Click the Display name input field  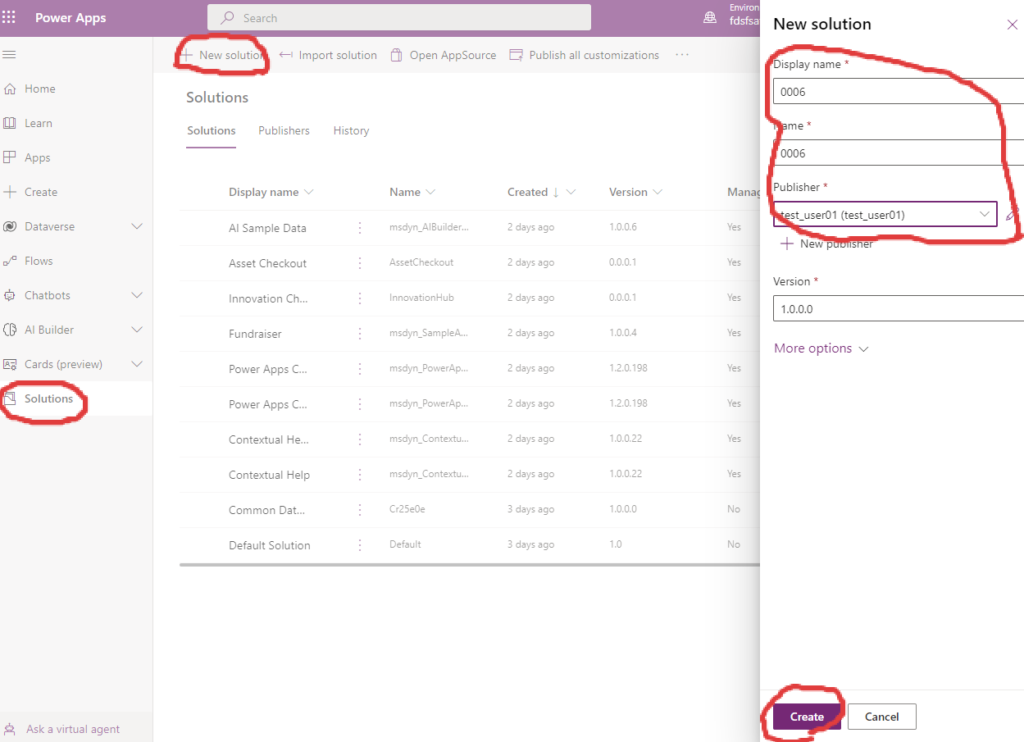click(895, 92)
